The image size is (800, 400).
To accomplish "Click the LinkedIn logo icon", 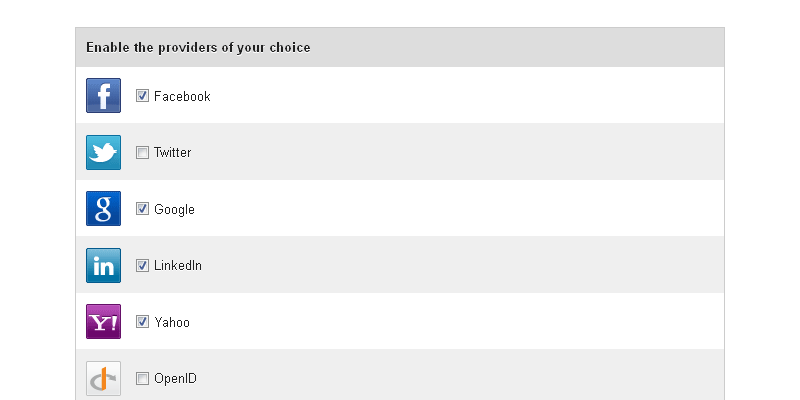I will (103, 266).
